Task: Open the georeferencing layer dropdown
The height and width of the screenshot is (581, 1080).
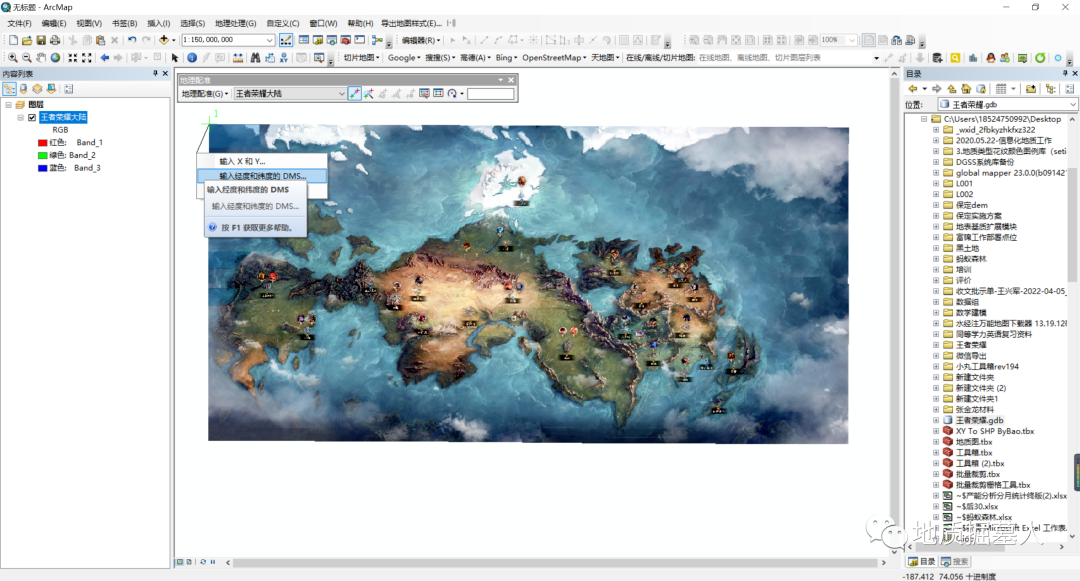Action: point(342,94)
